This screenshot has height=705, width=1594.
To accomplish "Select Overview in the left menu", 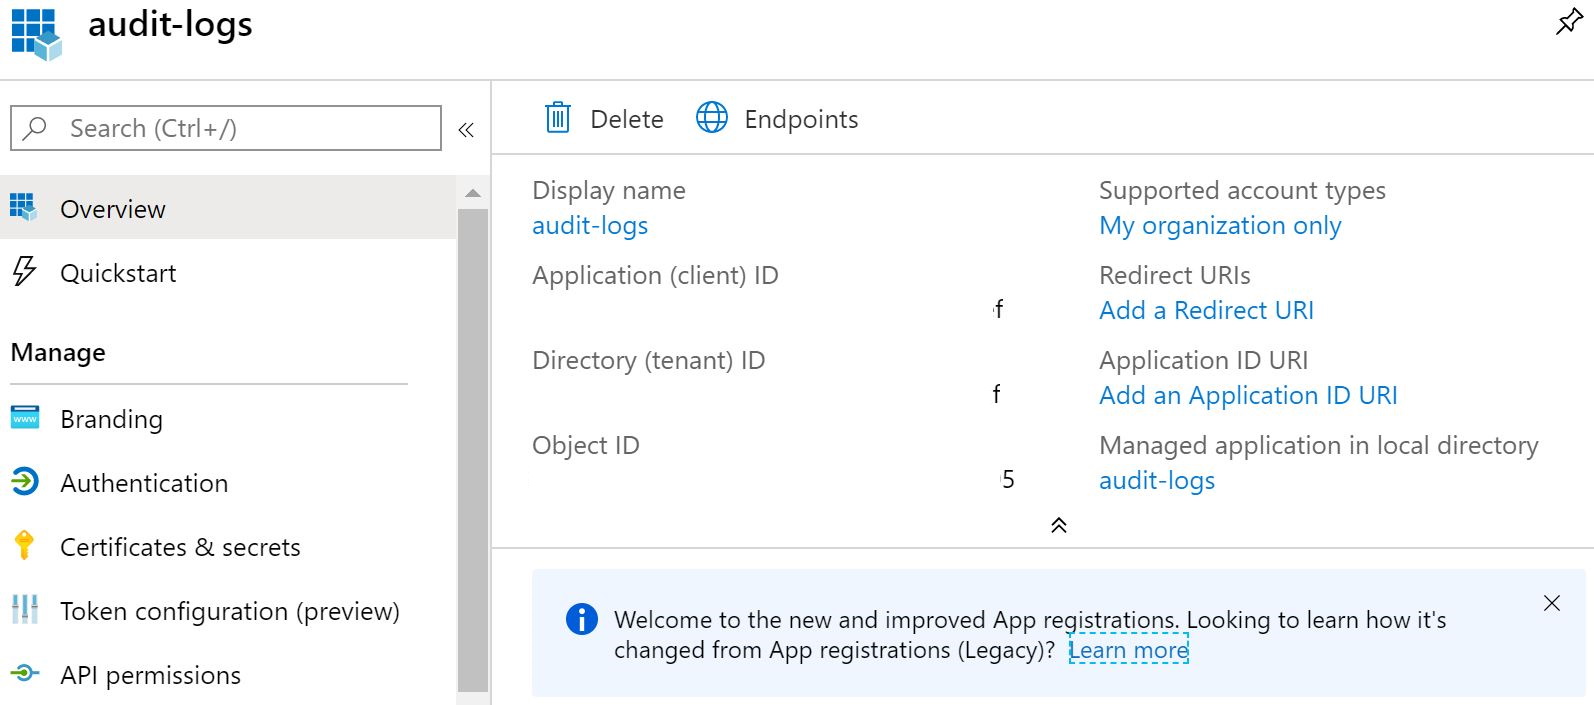I will pos(113,209).
